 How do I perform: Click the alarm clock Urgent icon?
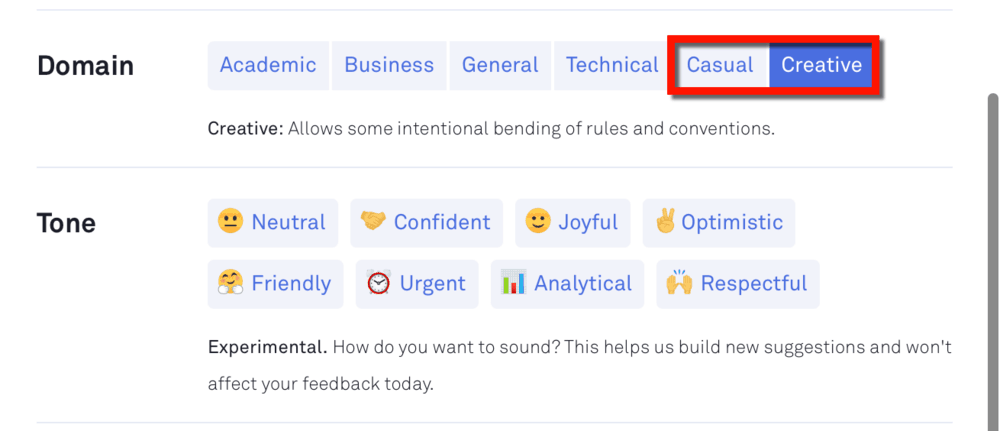[x=378, y=283]
